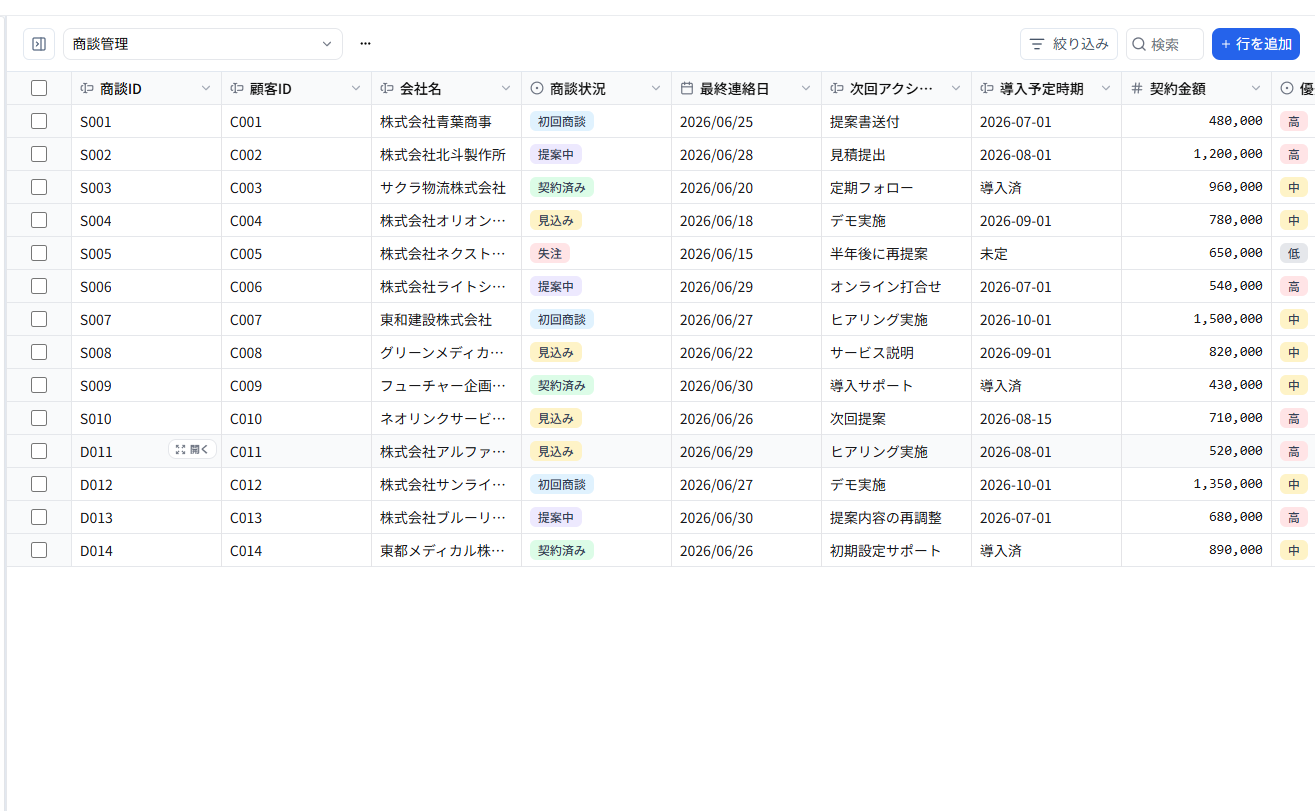This screenshot has height=811, width=1315.
Task: Click the text-type icon beside 会社名 header
Action: [387, 89]
